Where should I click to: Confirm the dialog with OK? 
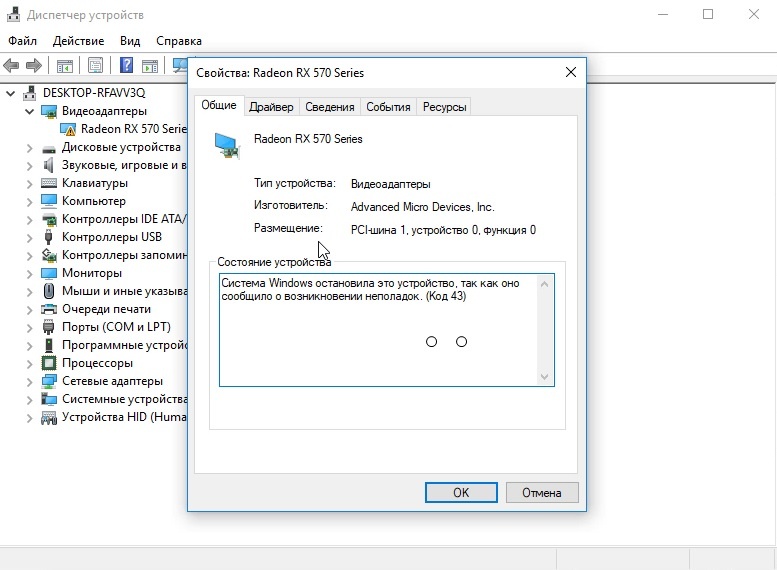pos(461,493)
